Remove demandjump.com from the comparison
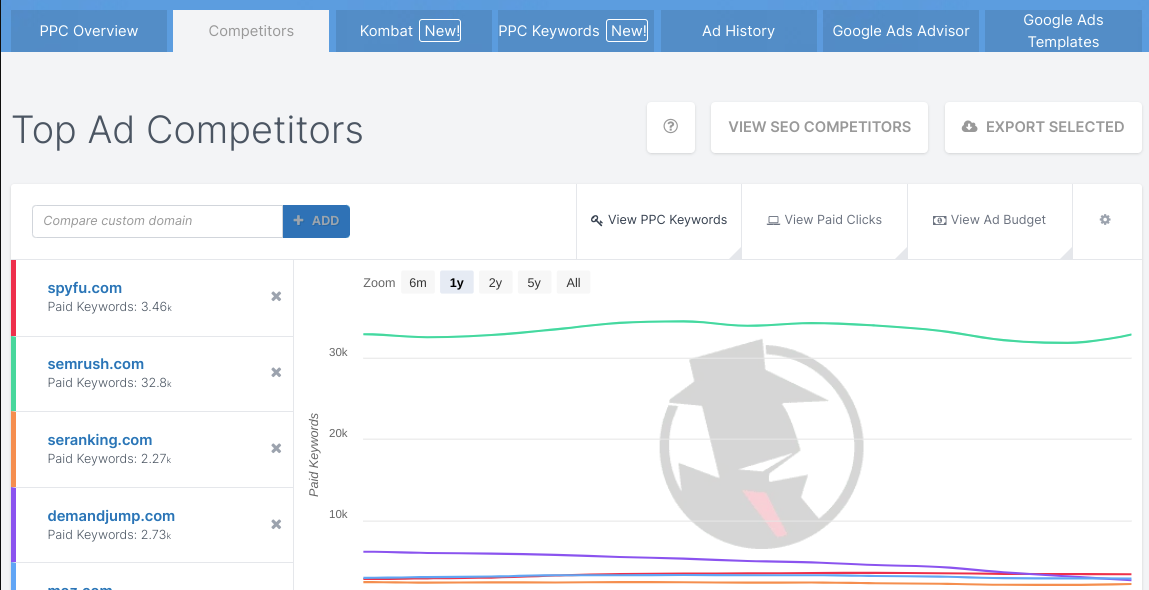This screenshot has width=1149, height=590. (x=276, y=524)
